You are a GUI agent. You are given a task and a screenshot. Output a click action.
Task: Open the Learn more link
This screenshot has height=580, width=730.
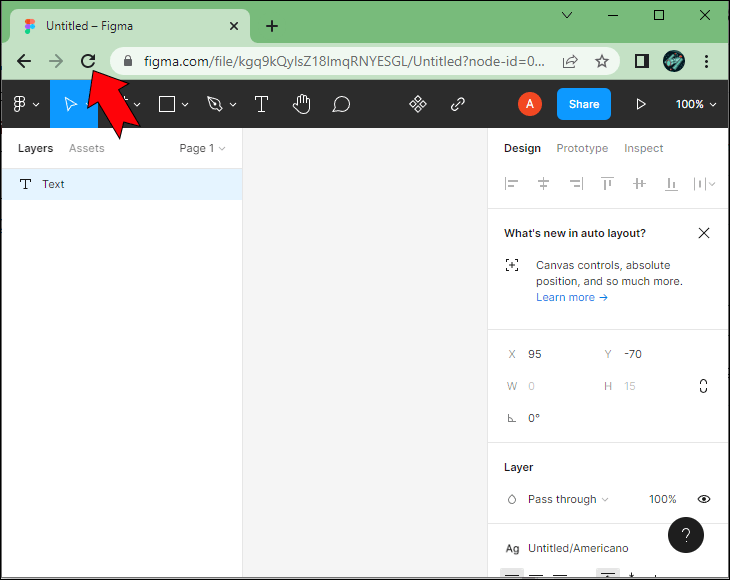(x=571, y=297)
